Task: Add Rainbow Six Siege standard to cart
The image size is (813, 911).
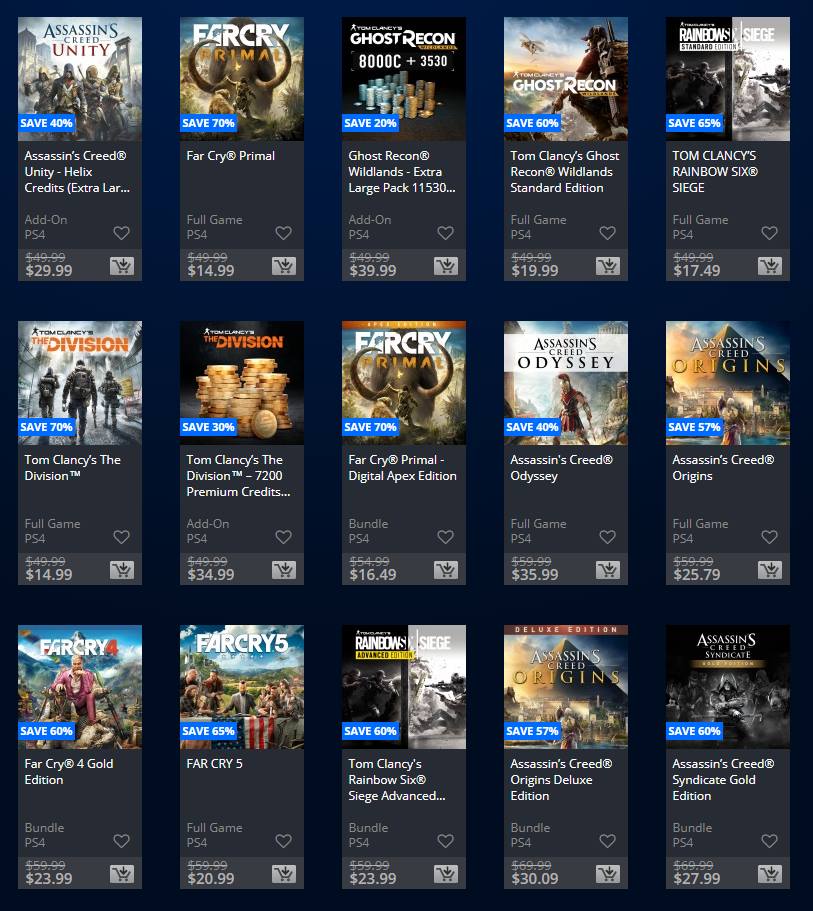Action: point(770,266)
